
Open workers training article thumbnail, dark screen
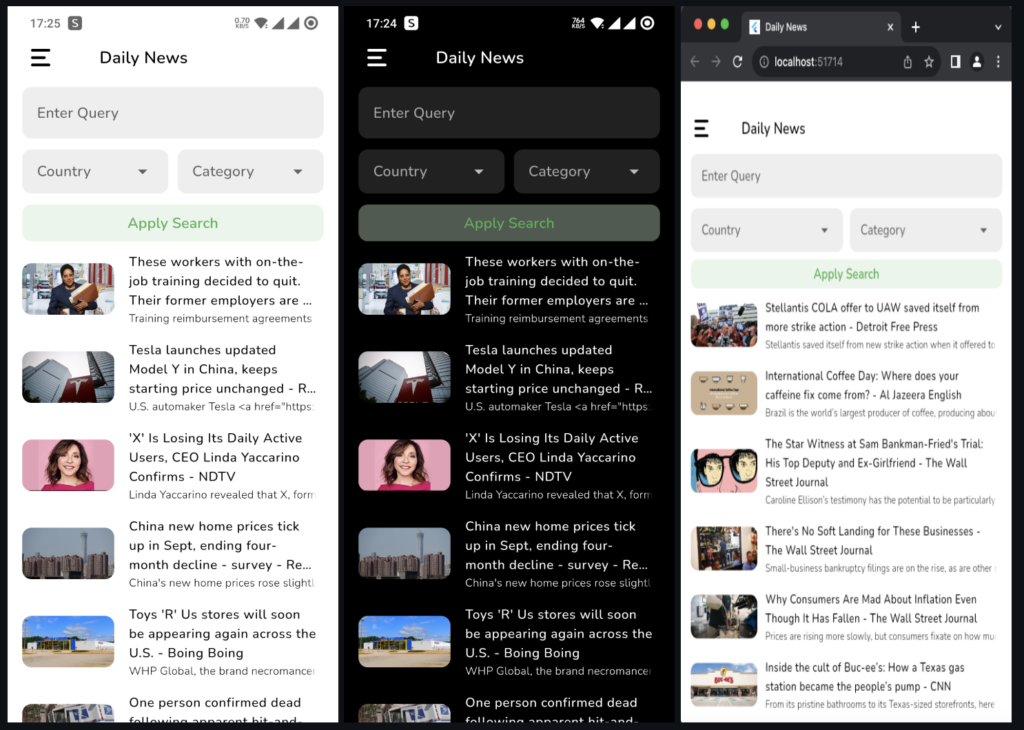click(x=404, y=289)
